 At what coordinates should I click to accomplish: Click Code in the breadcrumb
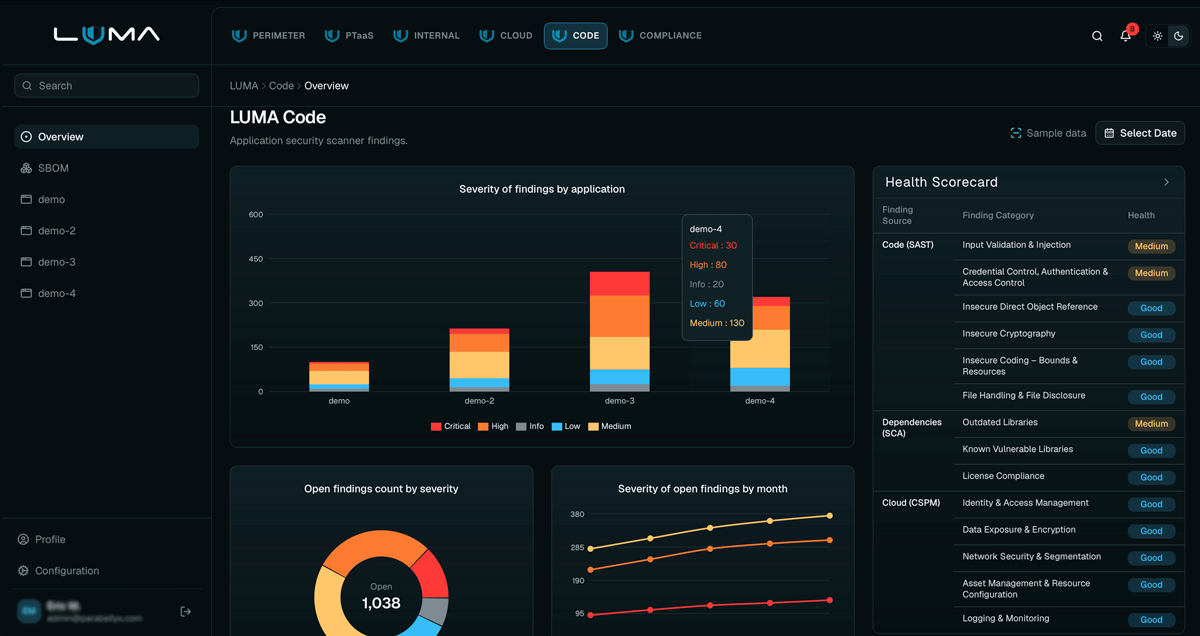[x=281, y=86]
